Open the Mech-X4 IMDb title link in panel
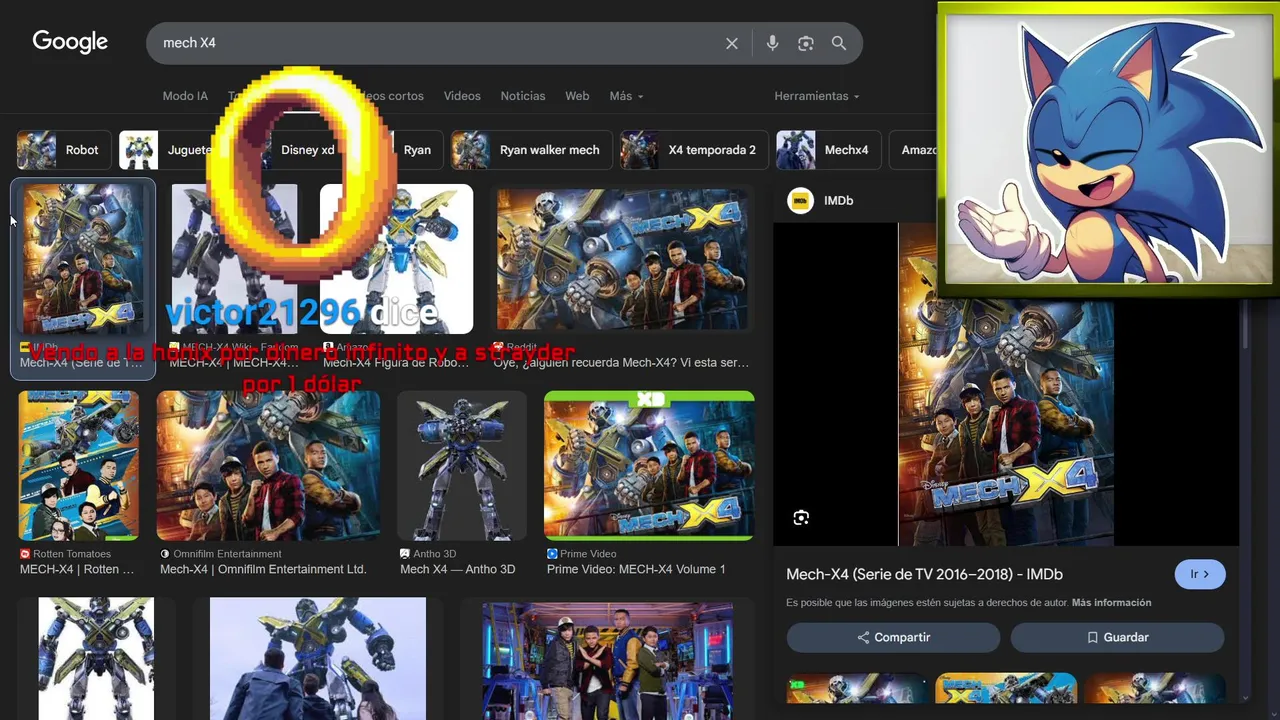Viewport: 1280px width, 720px height. [x=924, y=574]
